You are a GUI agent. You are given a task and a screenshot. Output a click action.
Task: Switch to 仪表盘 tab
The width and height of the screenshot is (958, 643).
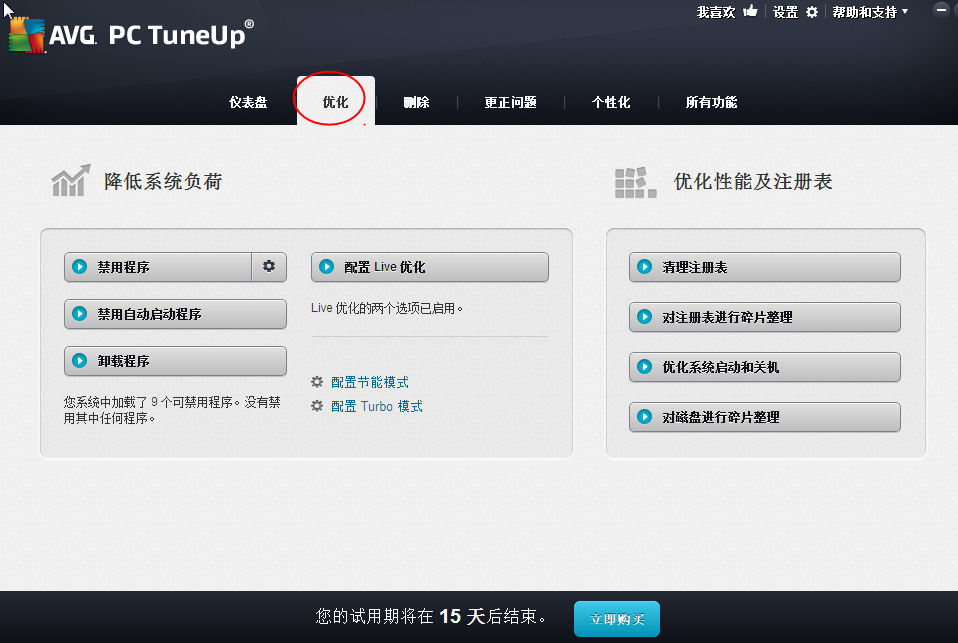[x=248, y=102]
